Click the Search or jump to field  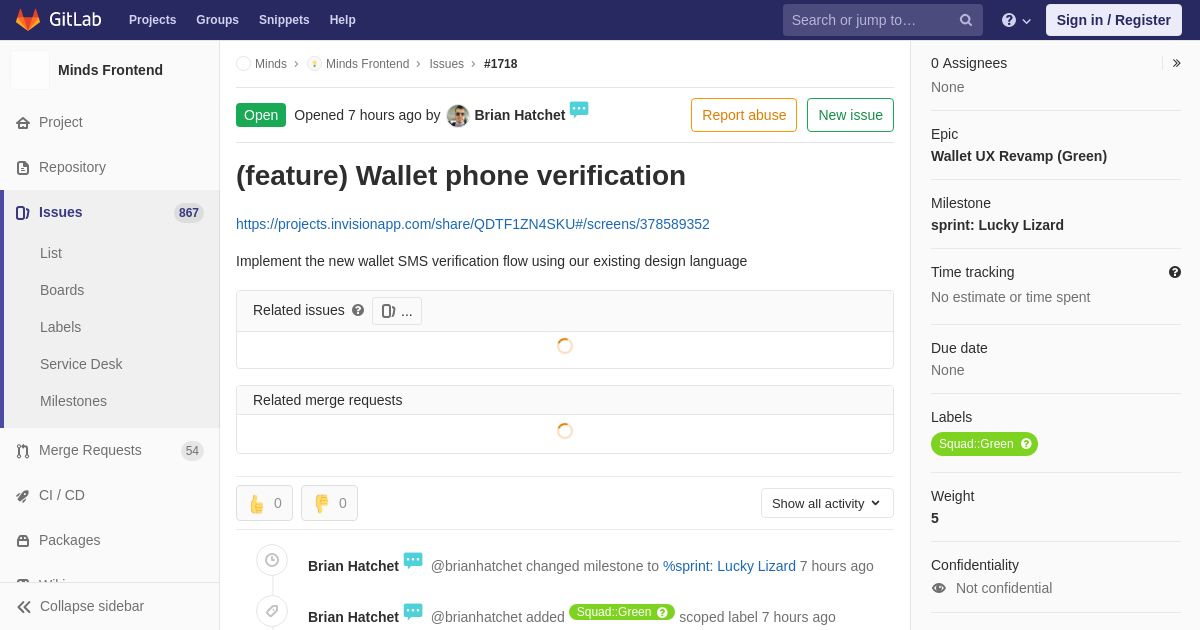[x=883, y=20]
